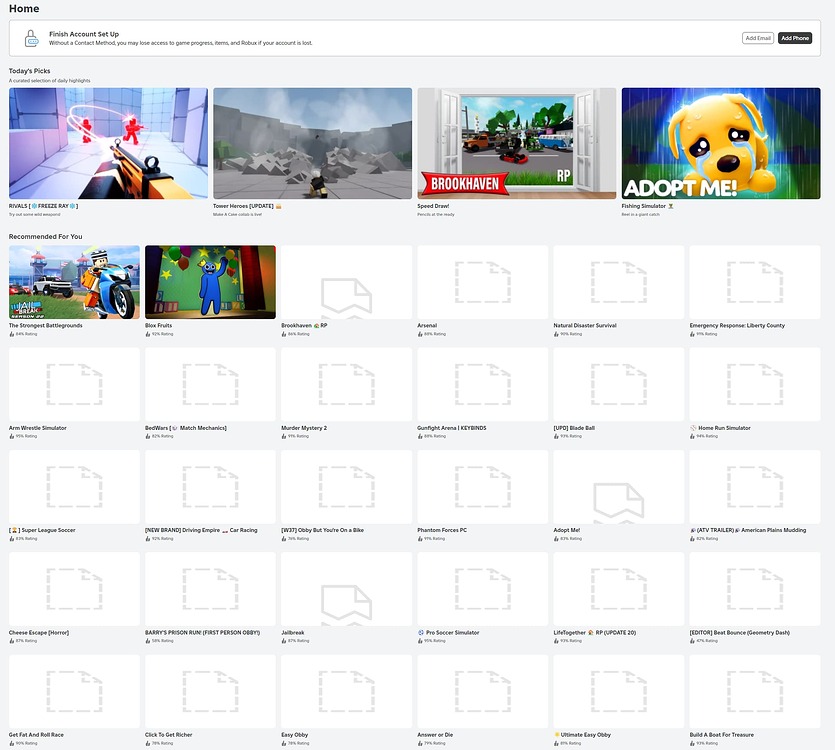Click the rating icon beneath Jailbreak
This screenshot has height=750, width=835.
(x=284, y=640)
